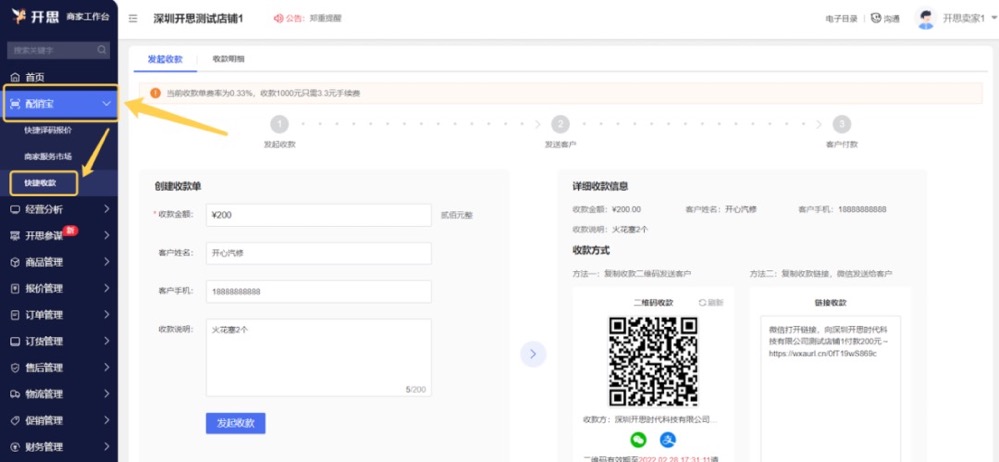Click the step 3 客户付款 circle
The height and width of the screenshot is (462, 999).
click(842, 124)
